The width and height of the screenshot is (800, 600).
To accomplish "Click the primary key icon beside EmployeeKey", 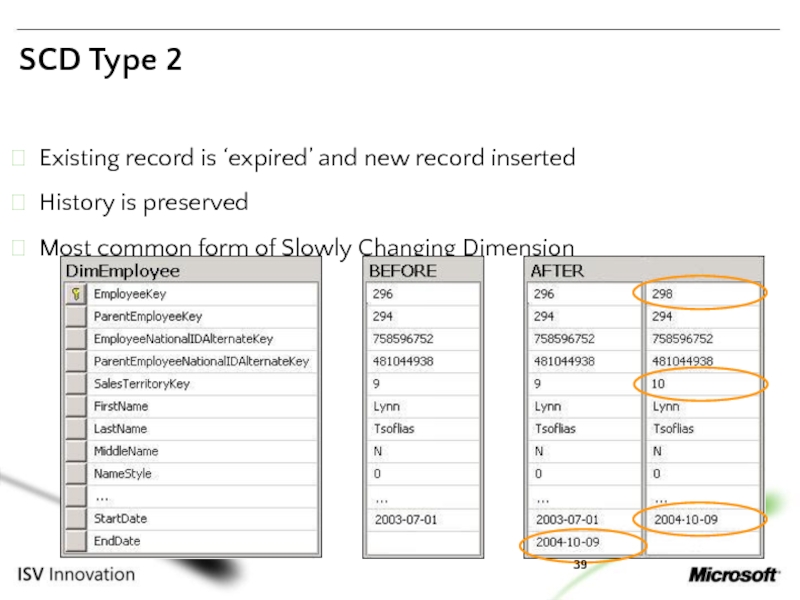I will 75,294.
